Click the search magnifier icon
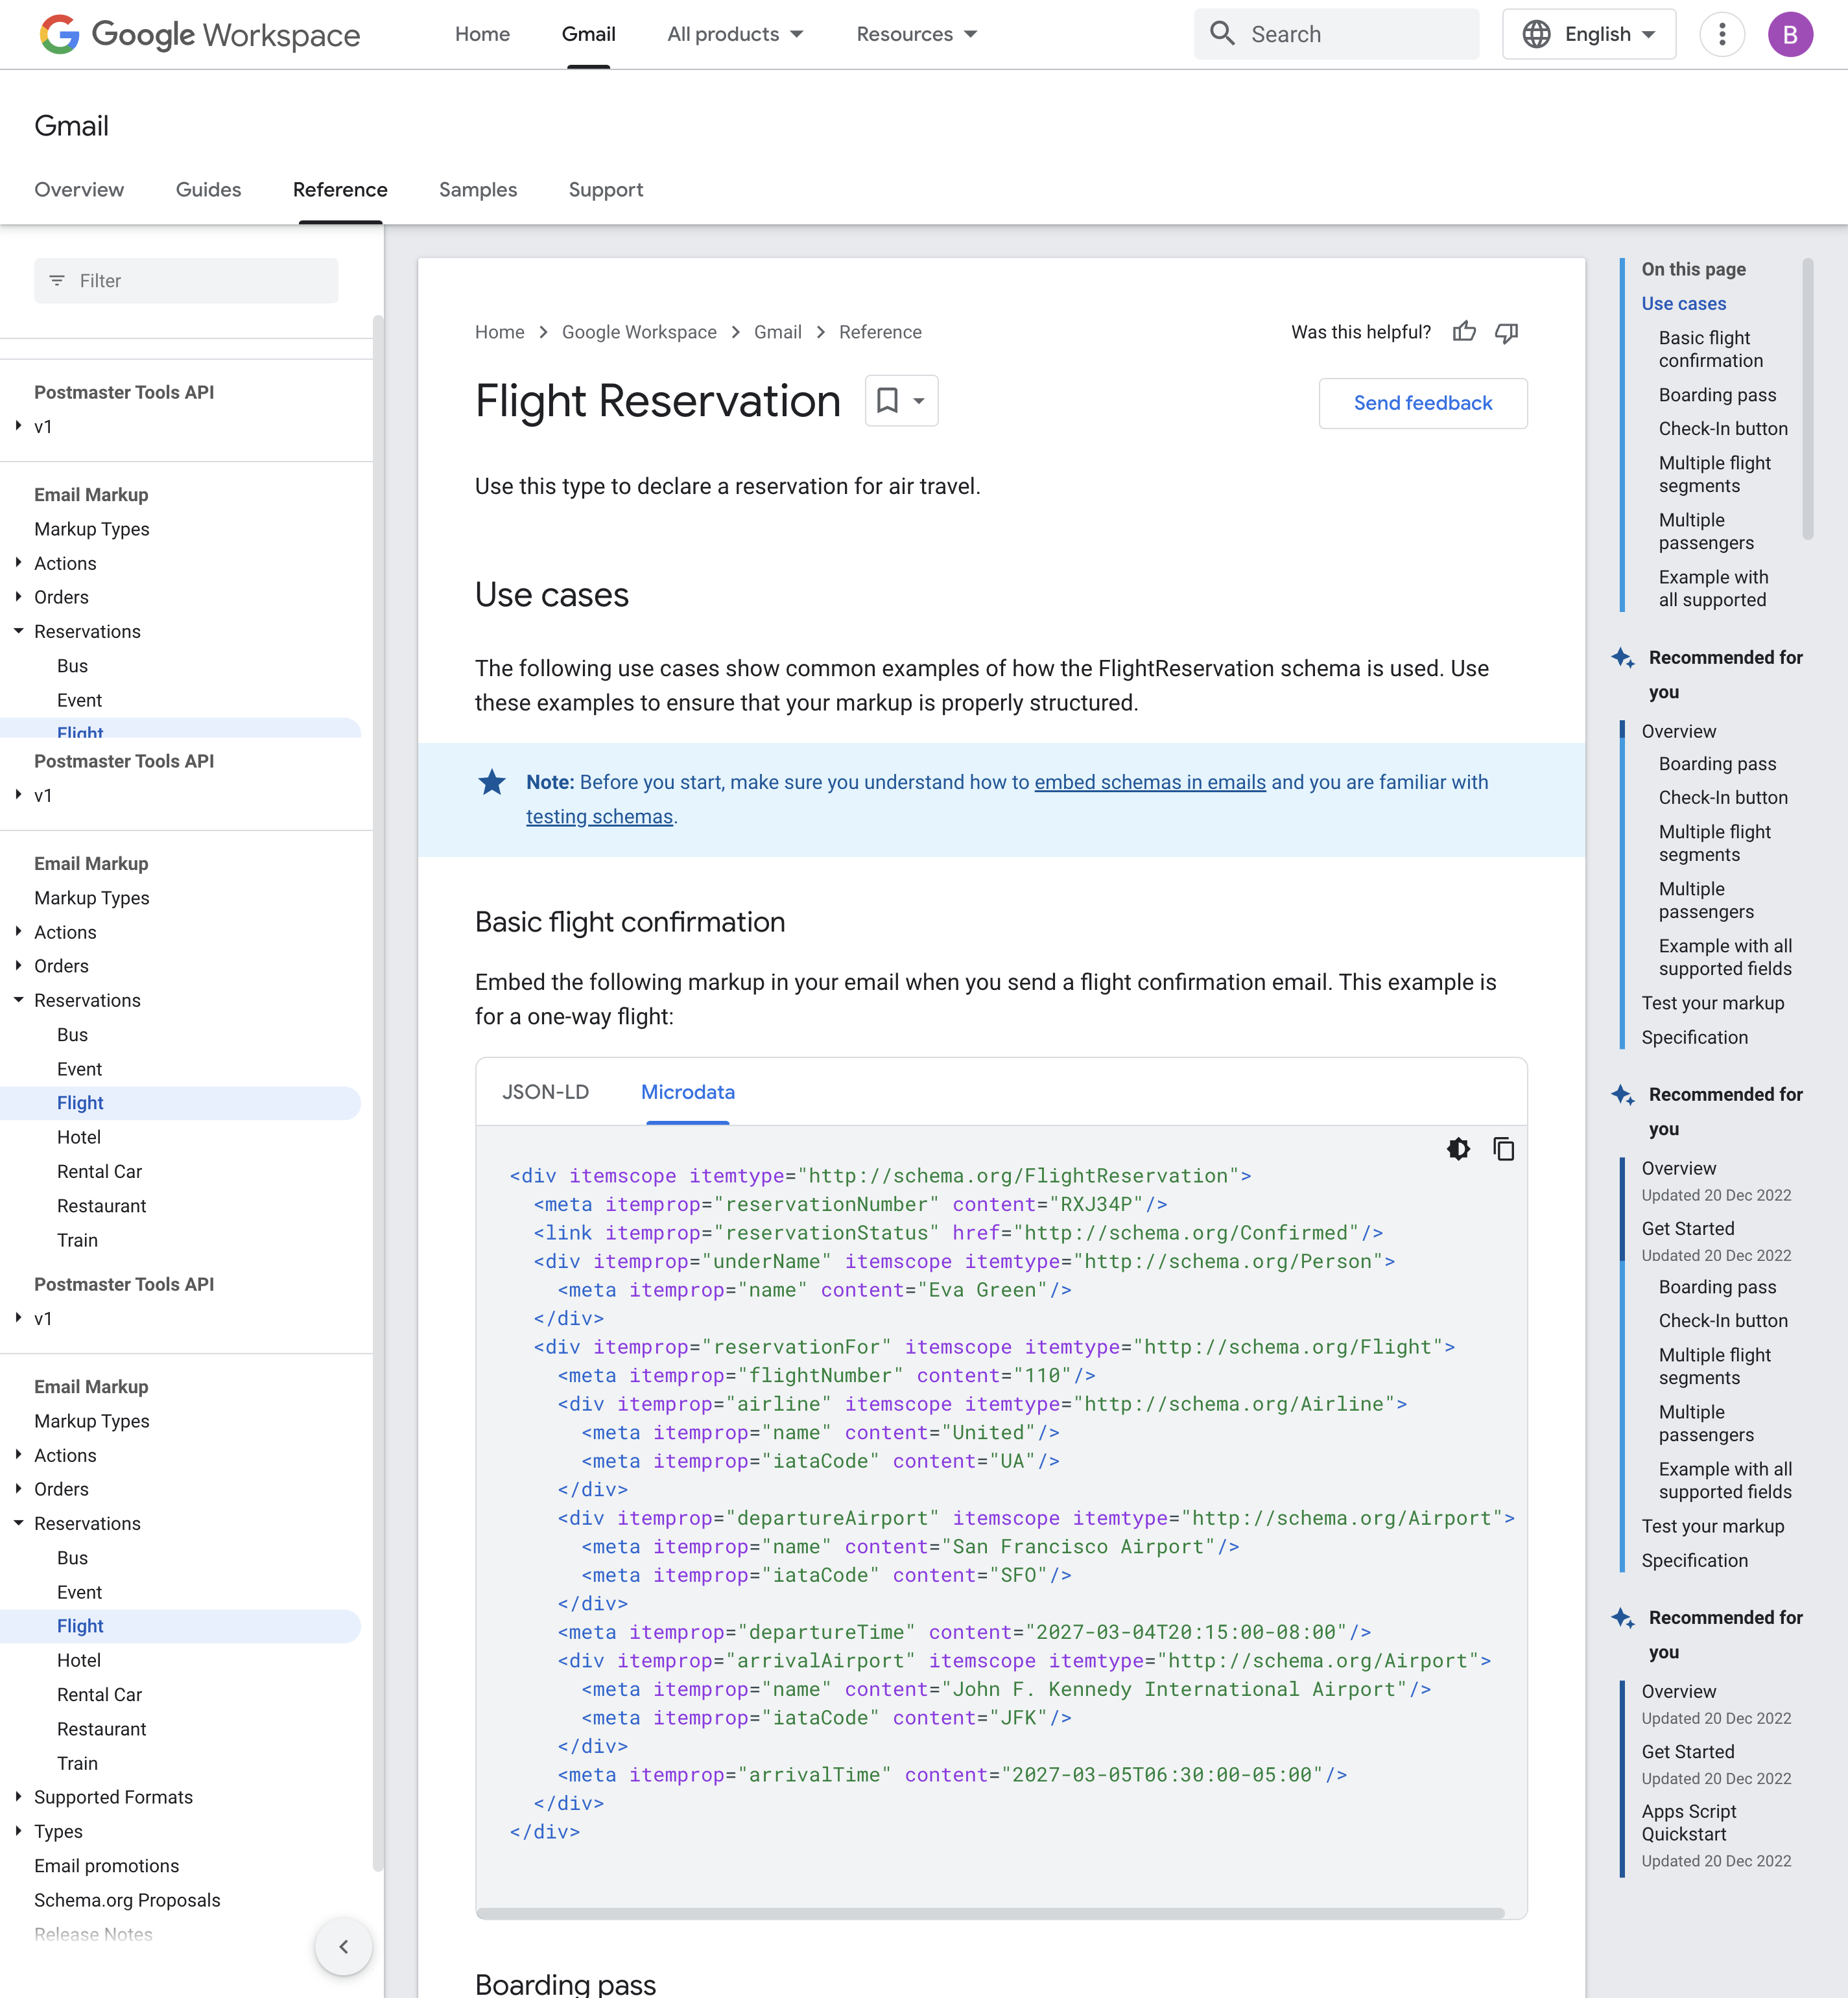 1222,34
